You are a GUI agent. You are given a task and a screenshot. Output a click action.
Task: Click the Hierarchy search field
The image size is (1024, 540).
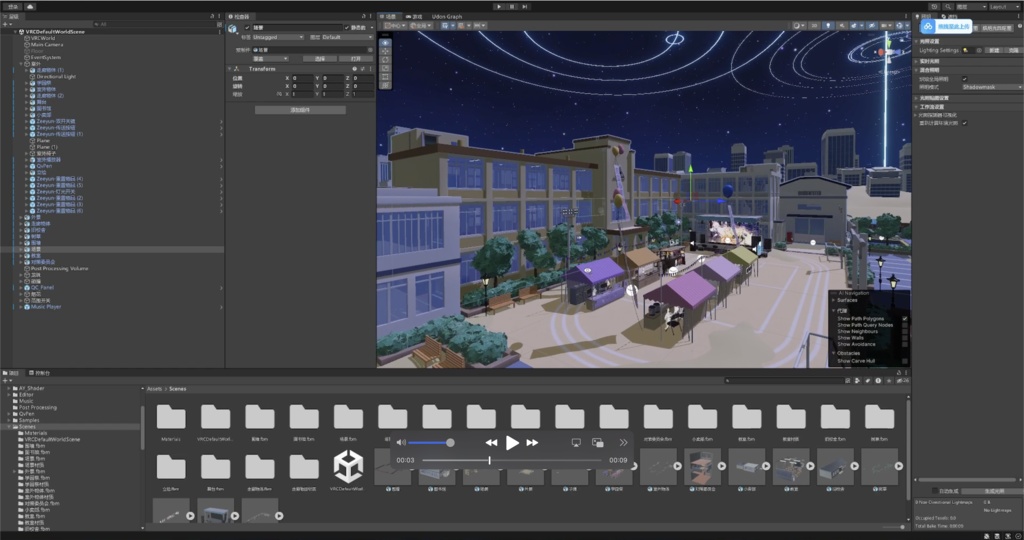(x=153, y=24)
